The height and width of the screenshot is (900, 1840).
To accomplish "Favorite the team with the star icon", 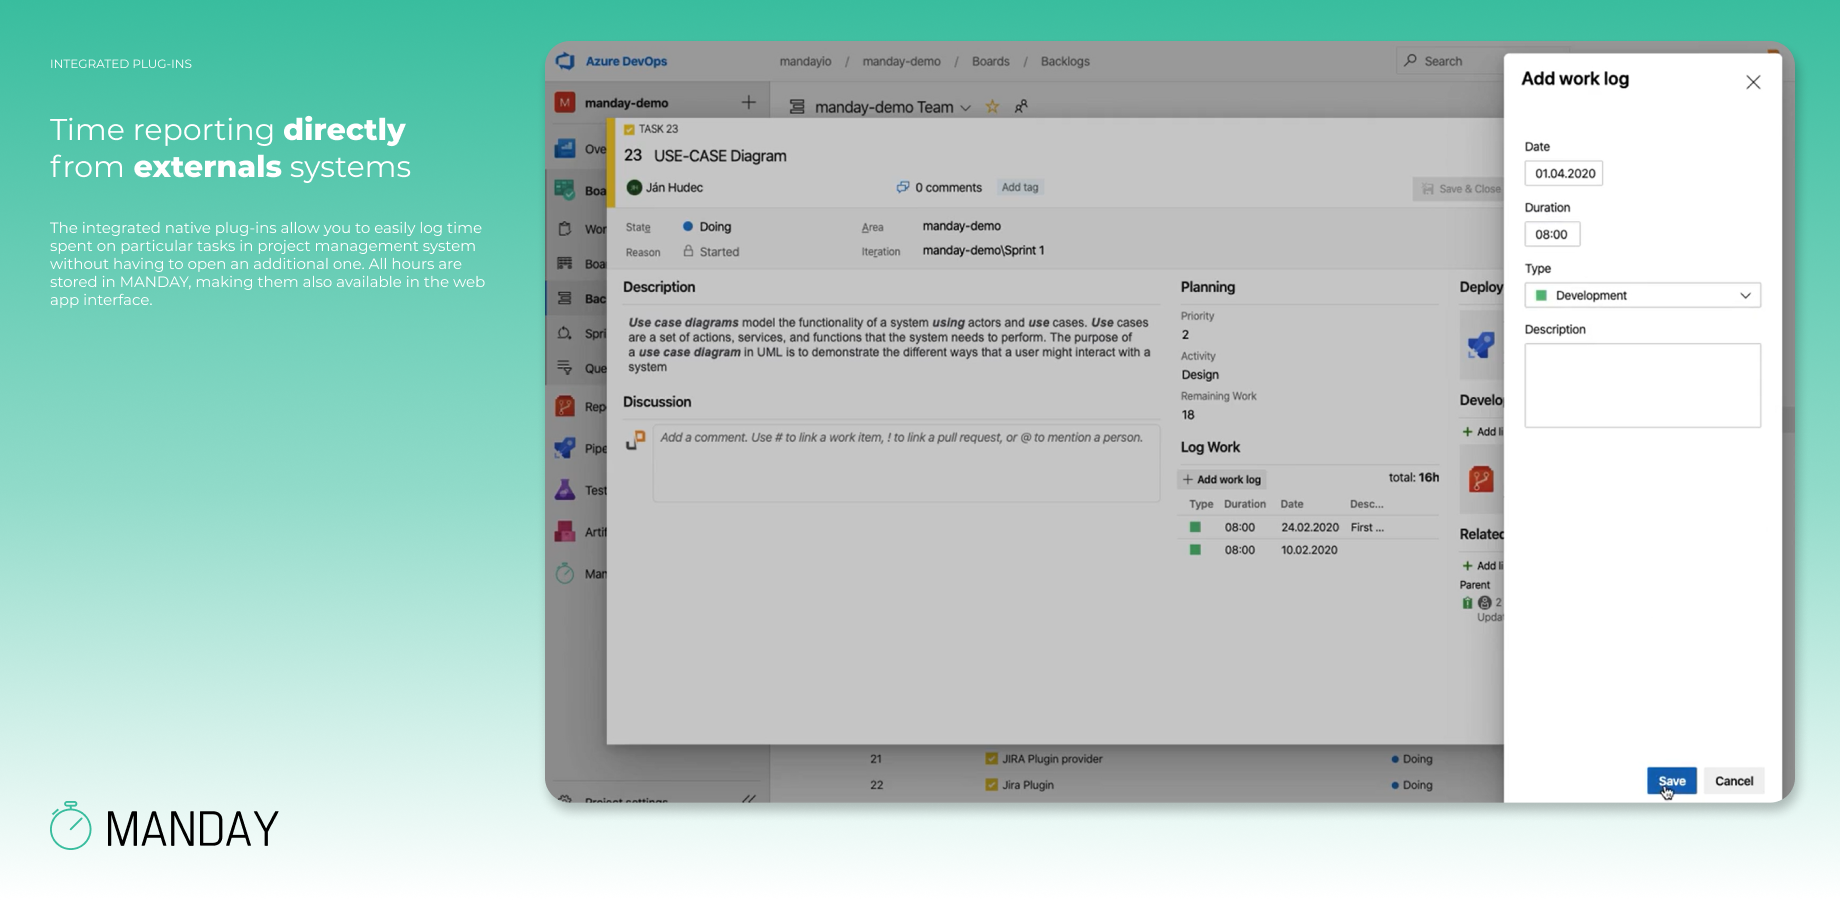I will [x=992, y=106].
